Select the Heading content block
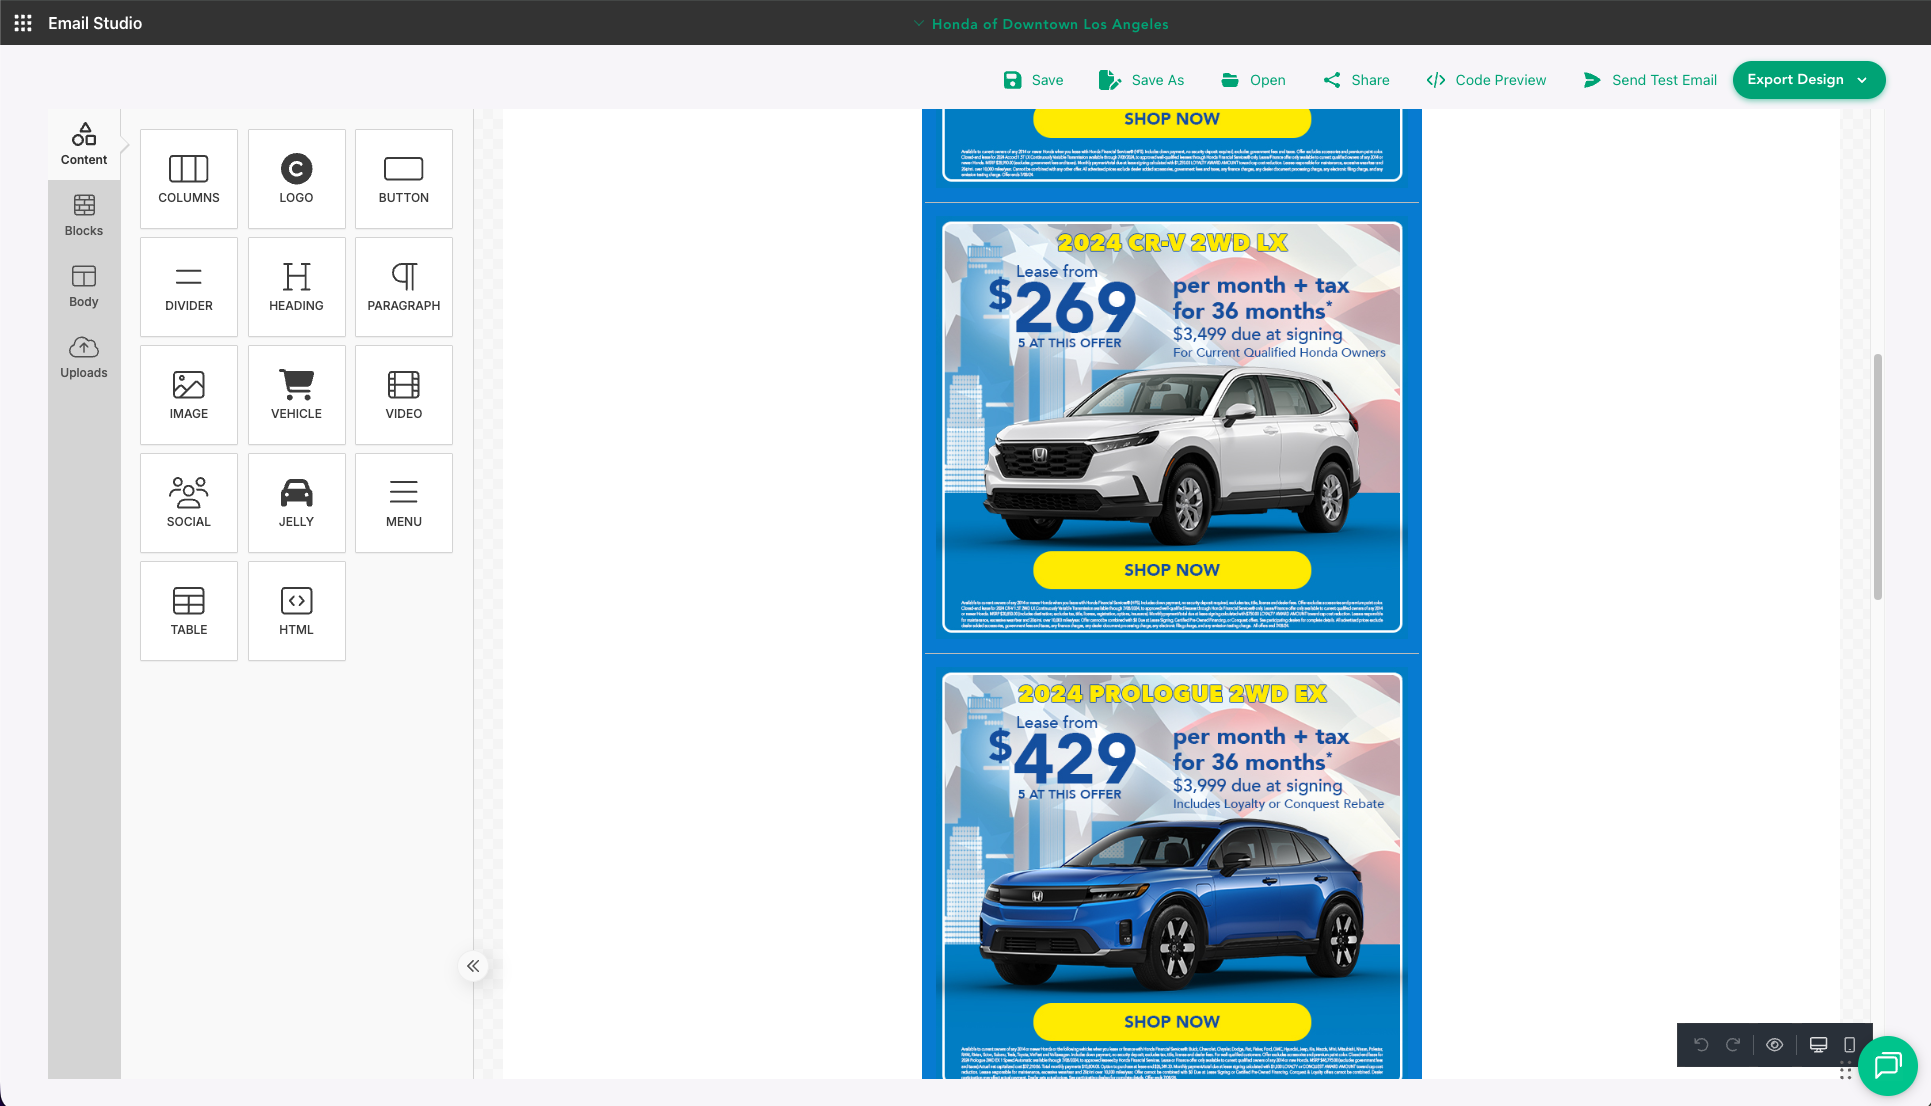 (x=297, y=287)
